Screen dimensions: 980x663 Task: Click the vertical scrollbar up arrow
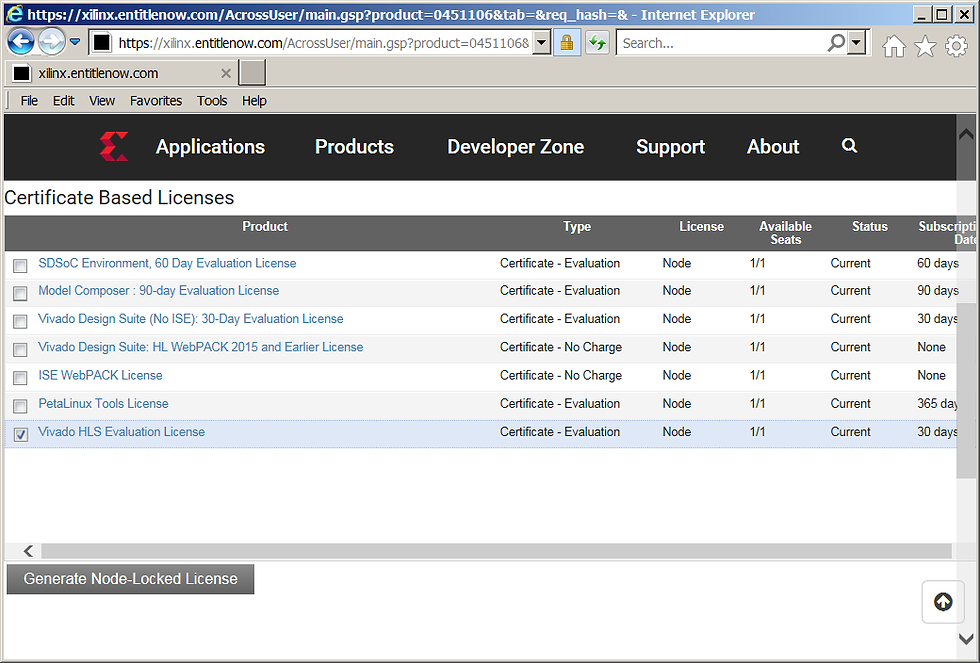tap(966, 134)
